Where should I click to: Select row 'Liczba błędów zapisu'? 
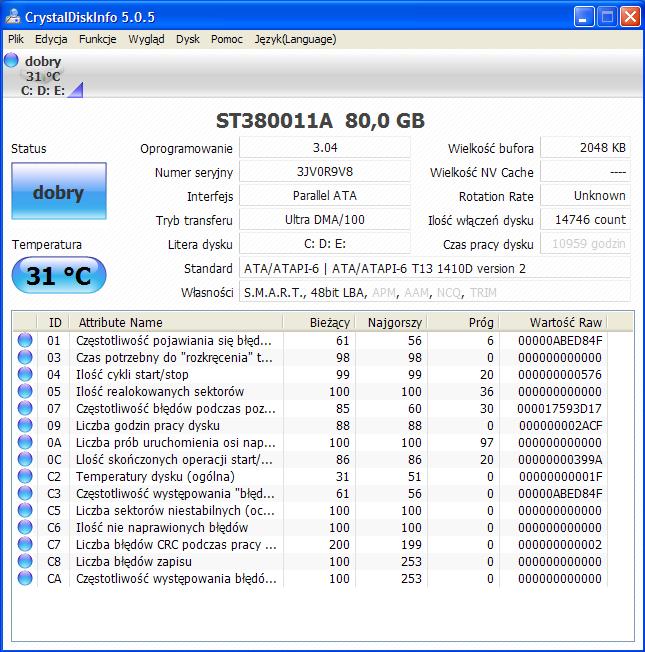(x=322, y=562)
